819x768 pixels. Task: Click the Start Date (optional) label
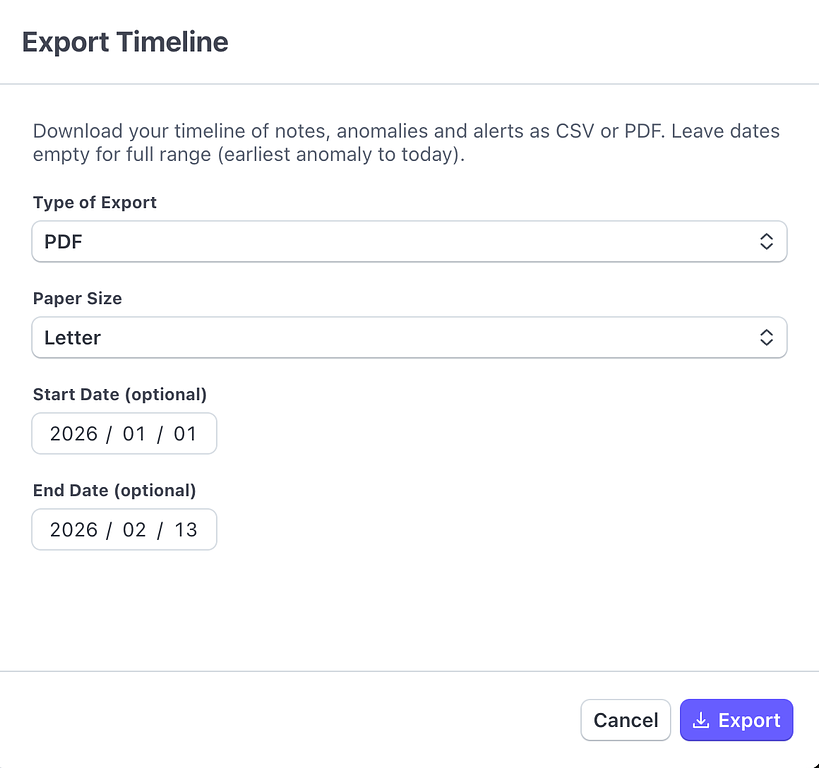point(119,394)
